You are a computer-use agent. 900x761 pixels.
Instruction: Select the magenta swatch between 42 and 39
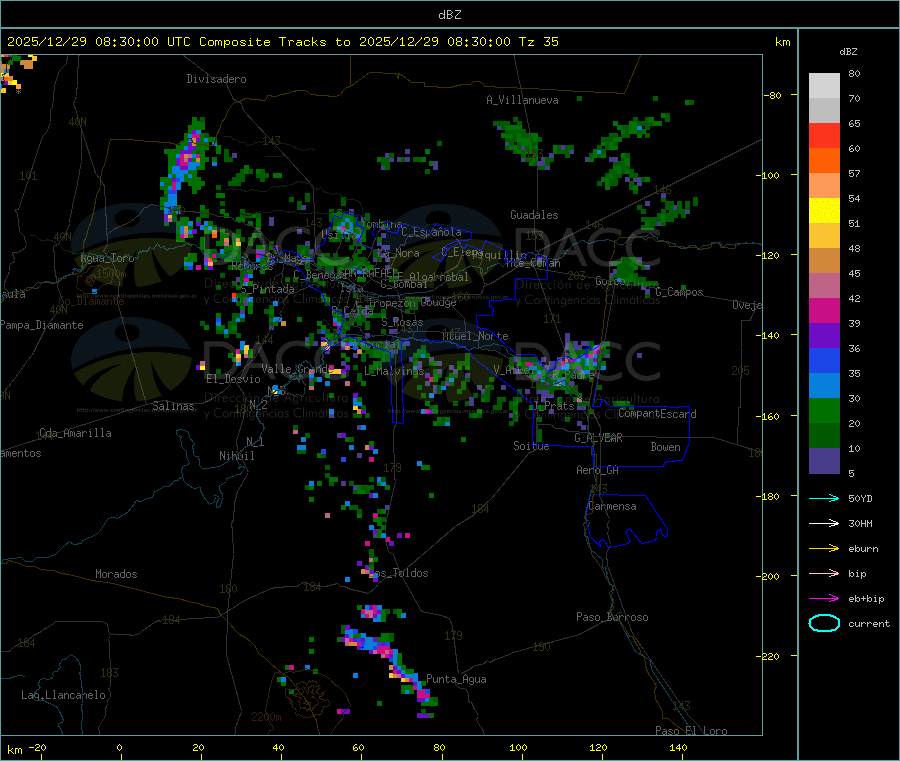pyautogui.click(x=824, y=310)
